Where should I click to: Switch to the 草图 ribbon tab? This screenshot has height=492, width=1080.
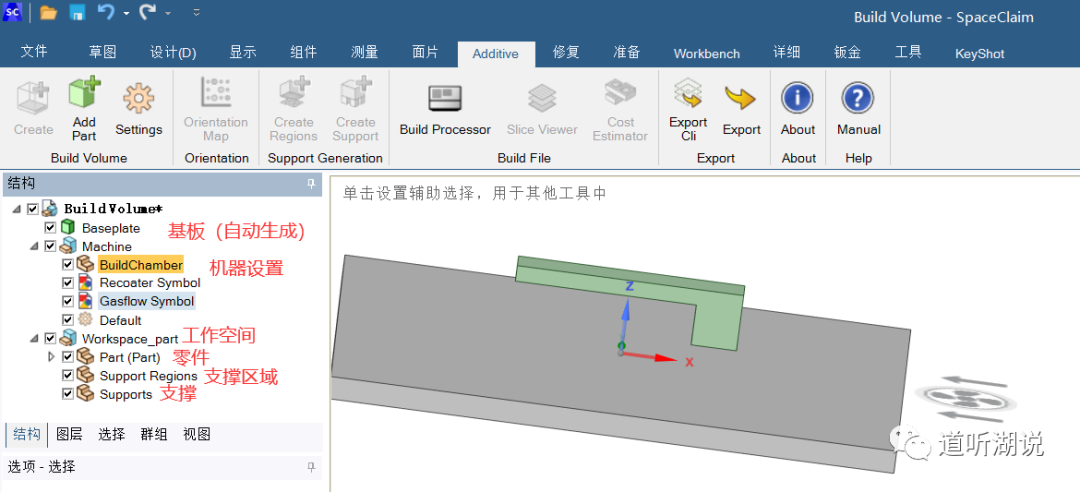[102, 52]
